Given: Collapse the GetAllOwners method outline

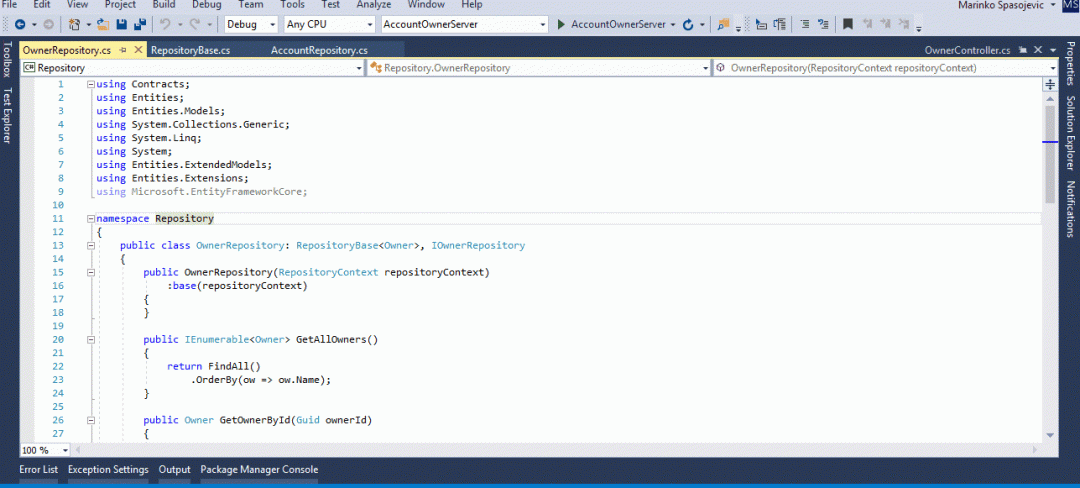Looking at the screenshot, I should [90, 339].
